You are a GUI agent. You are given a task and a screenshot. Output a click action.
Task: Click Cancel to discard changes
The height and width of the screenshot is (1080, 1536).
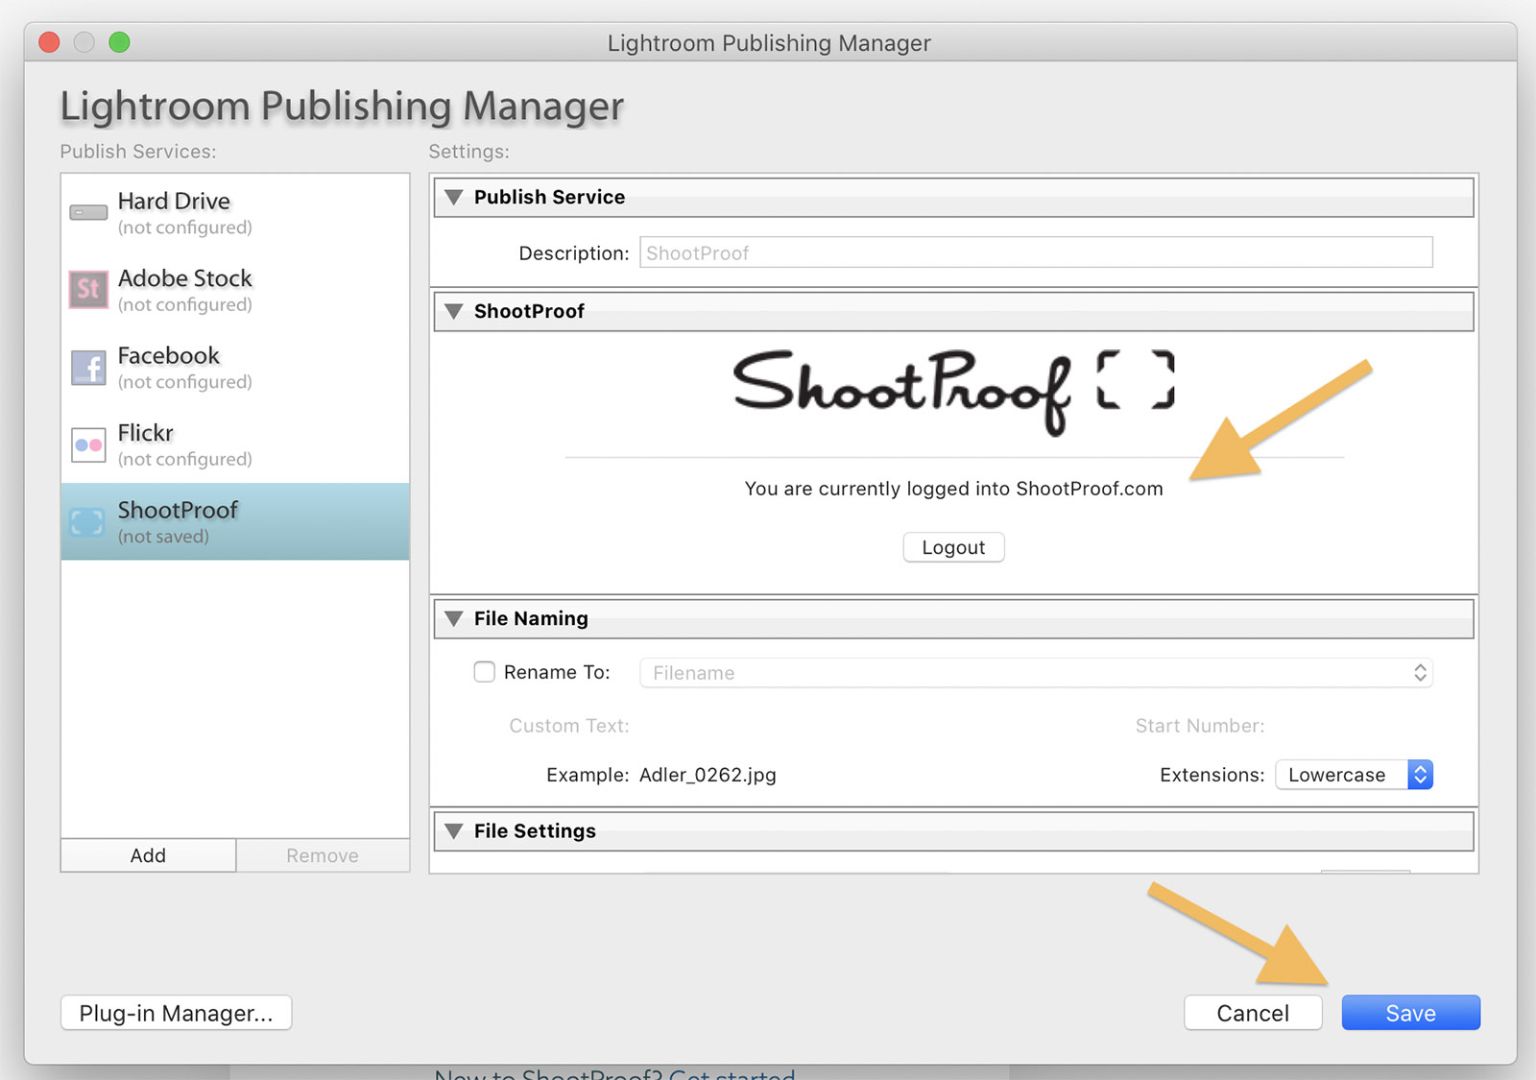[x=1253, y=1012]
